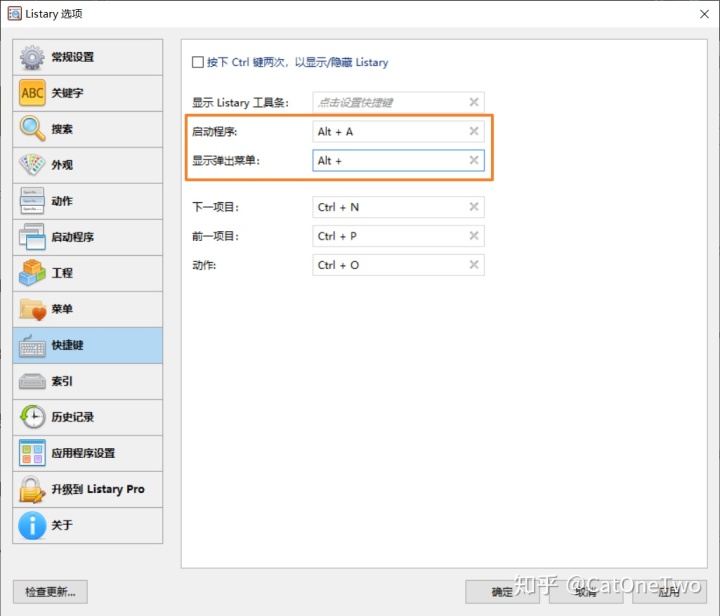The width and height of the screenshot is (720, 616).
Task: Click the 菜单 folder heart icon
Action: pos(32,309)
